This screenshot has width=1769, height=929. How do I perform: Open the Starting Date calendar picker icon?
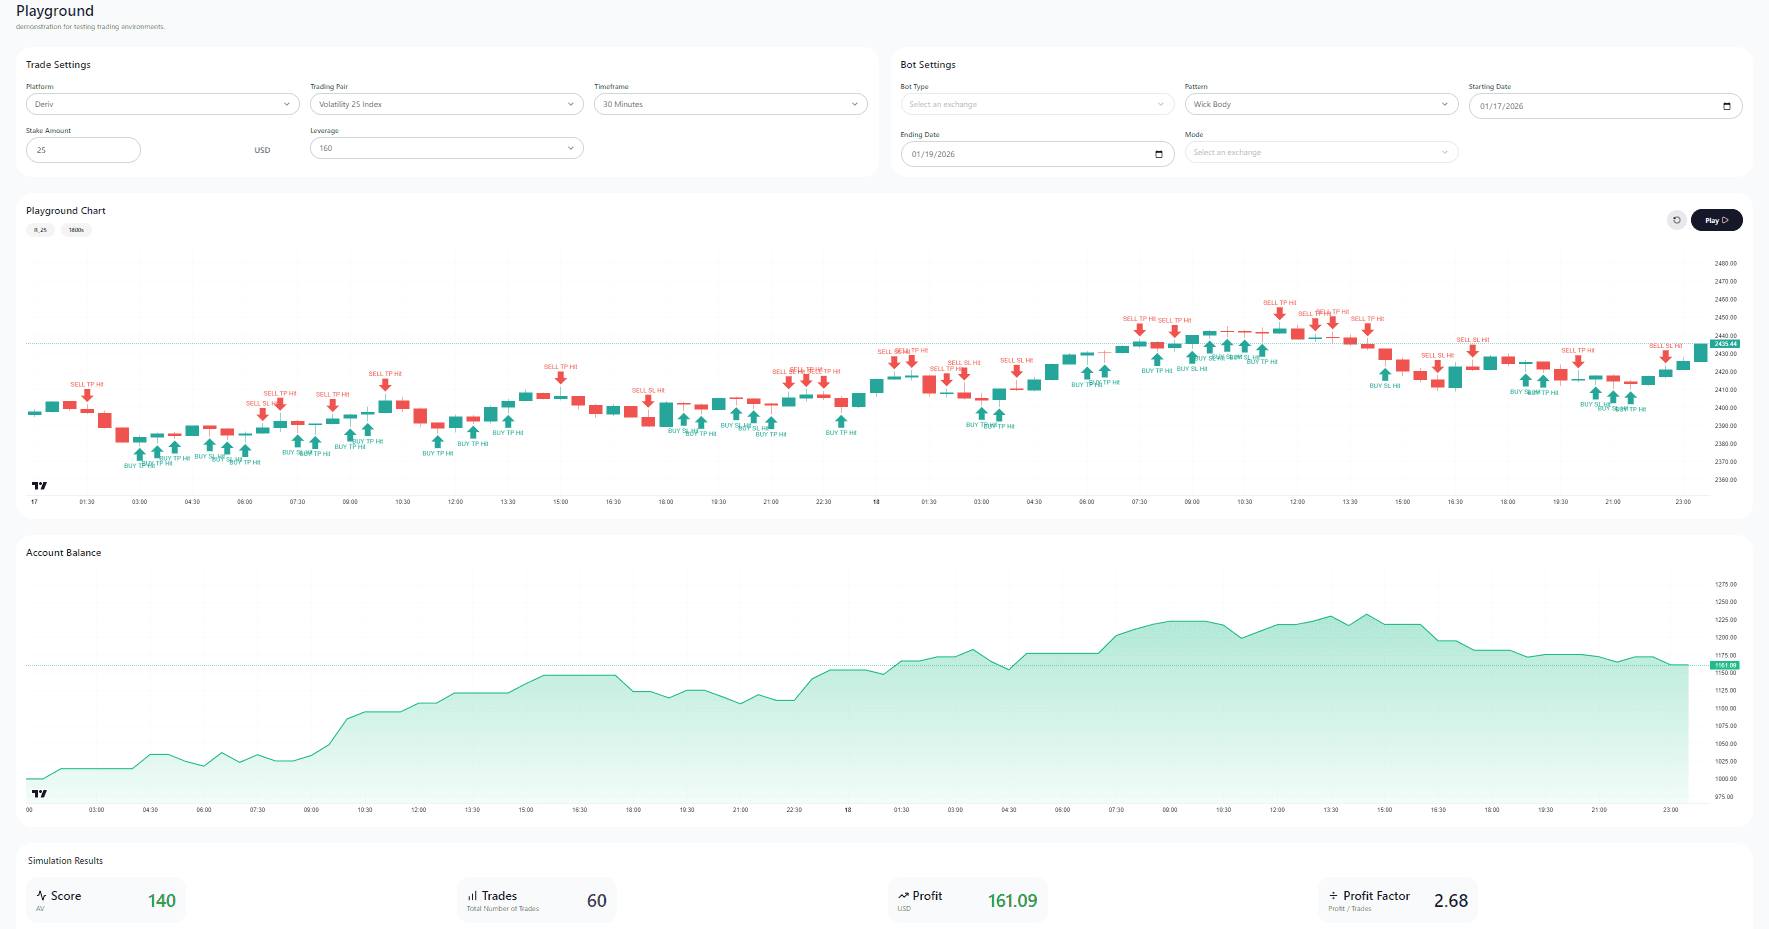pos(1726,106)
